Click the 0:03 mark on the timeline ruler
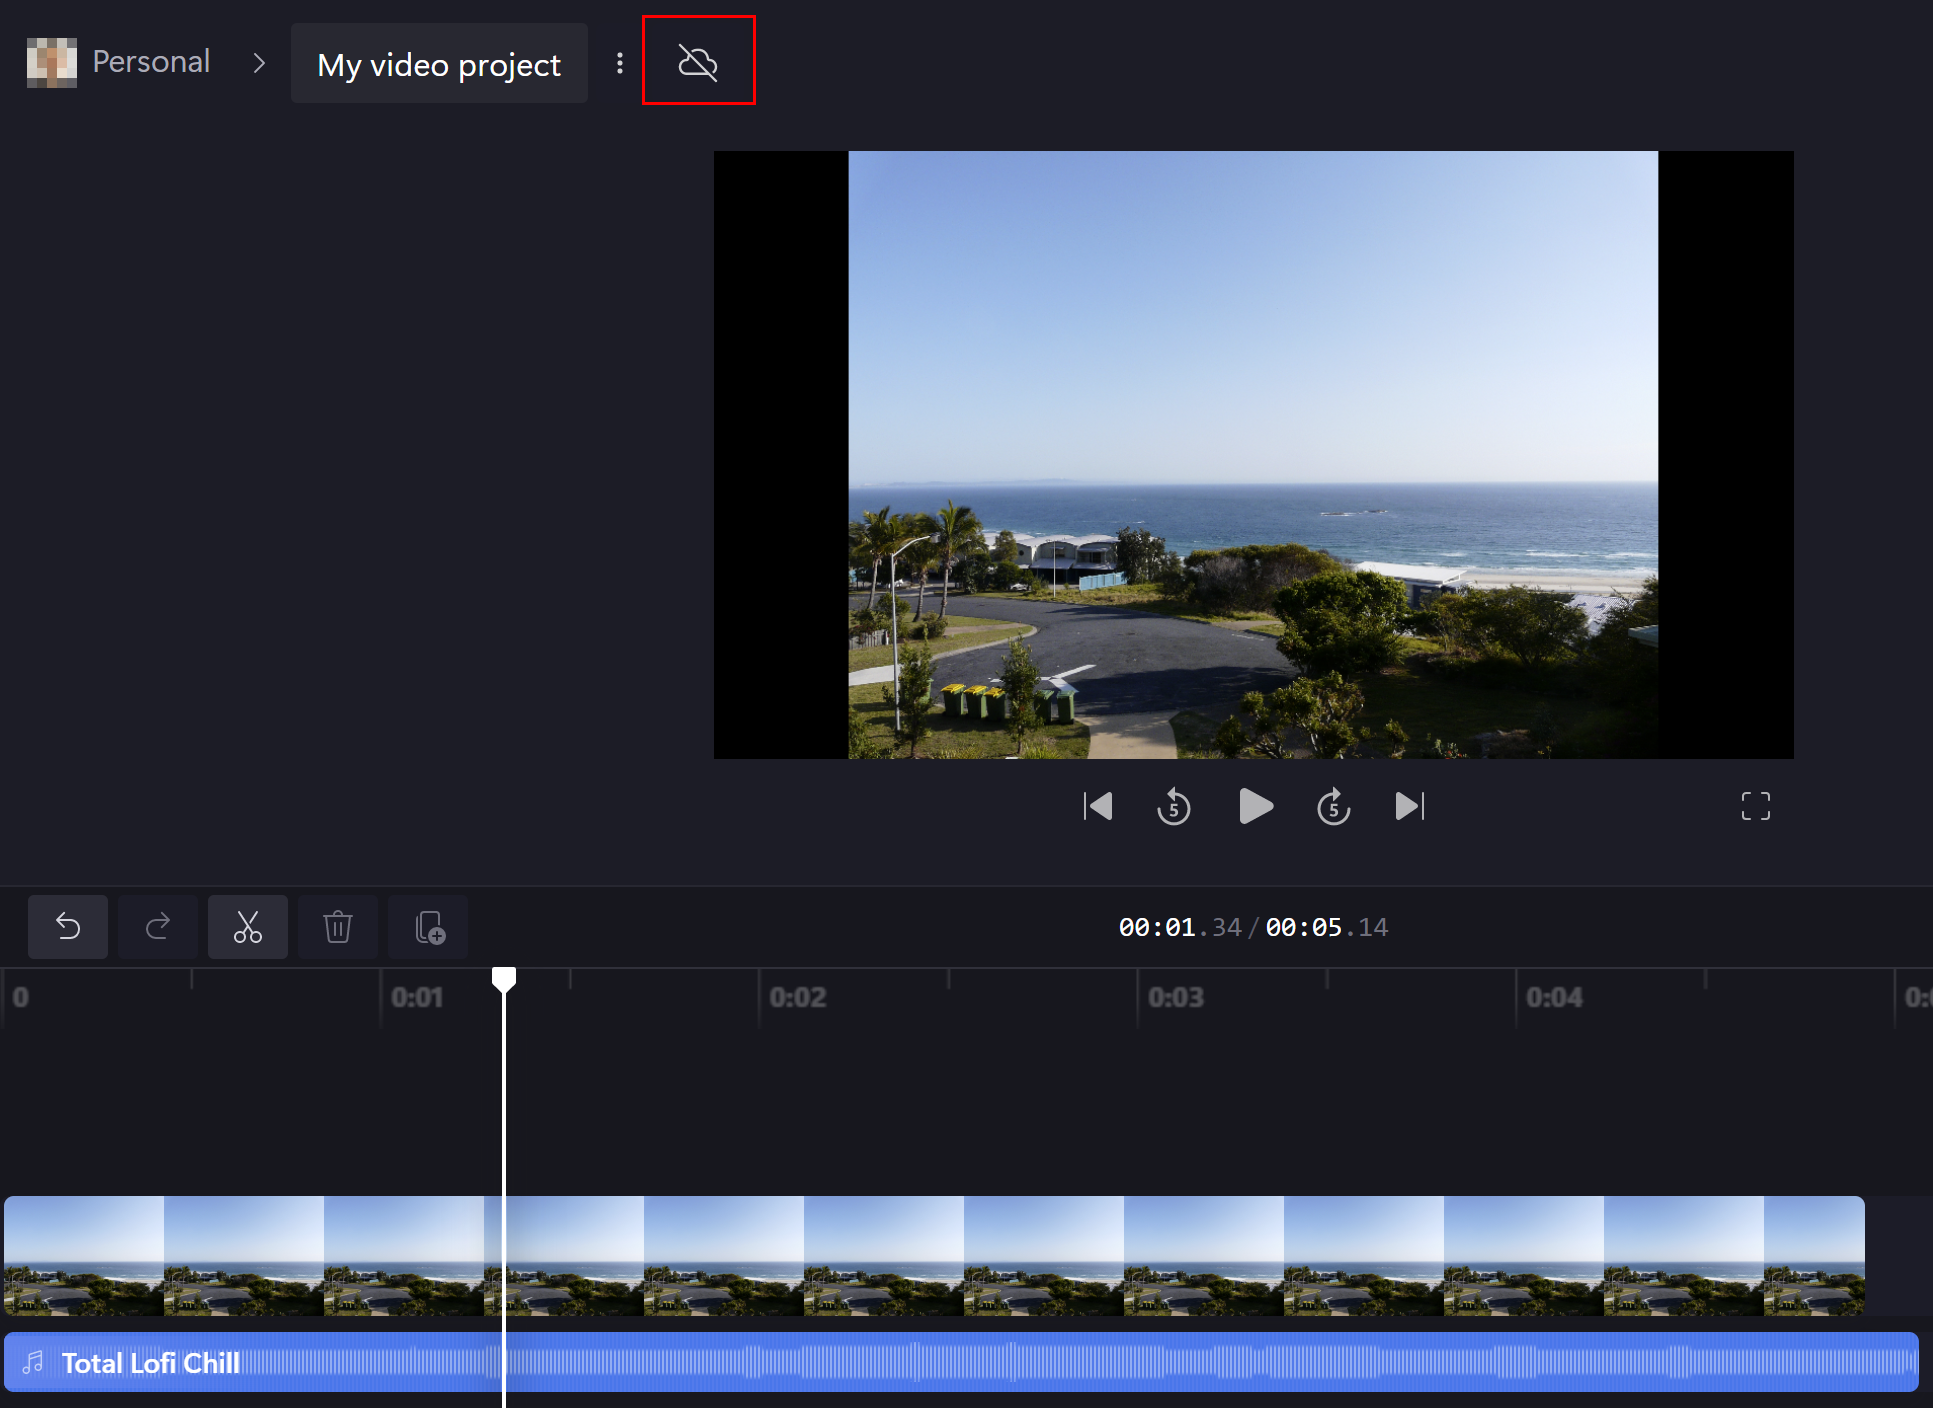 coord(1176,997)
